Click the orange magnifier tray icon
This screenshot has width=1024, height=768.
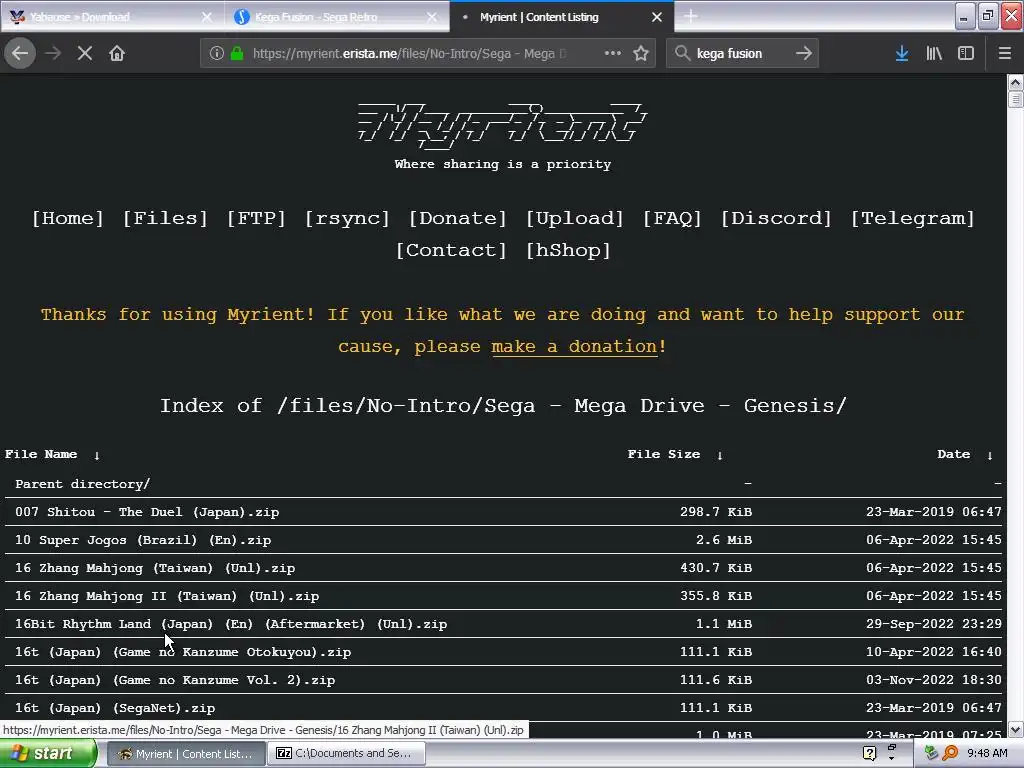click(950, 754)
